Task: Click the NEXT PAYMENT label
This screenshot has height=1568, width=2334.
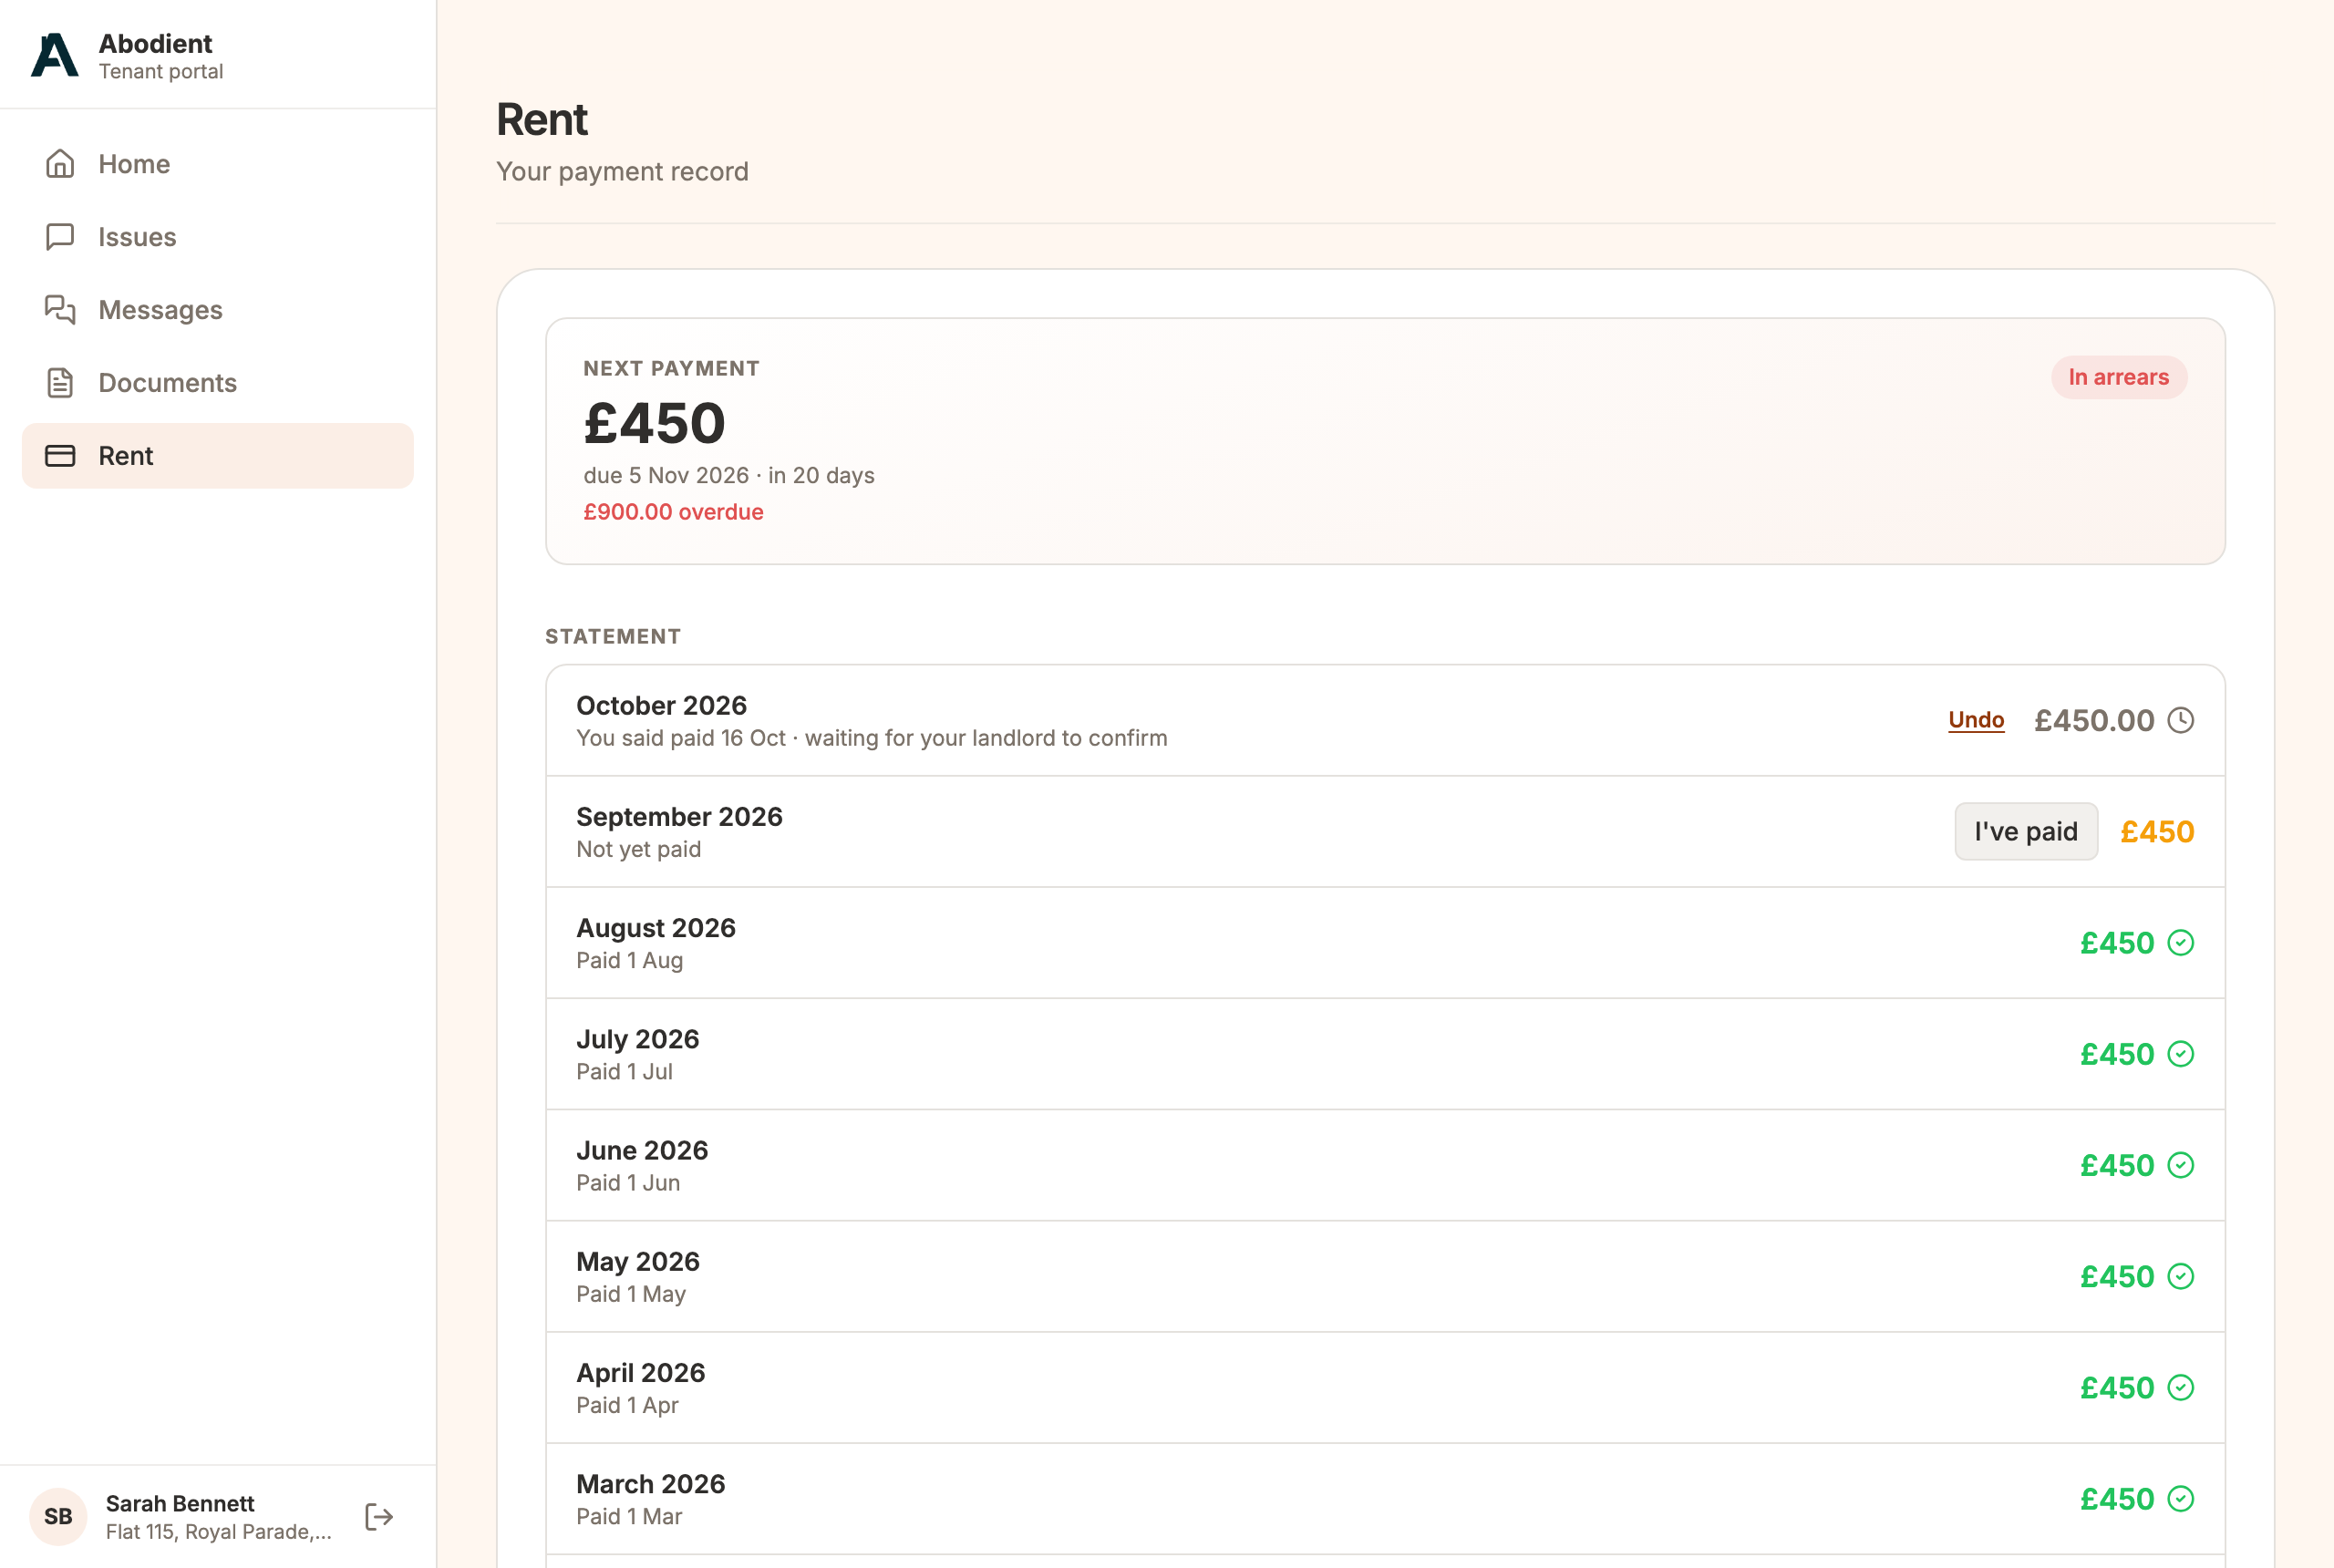Action: pos(671,368)
